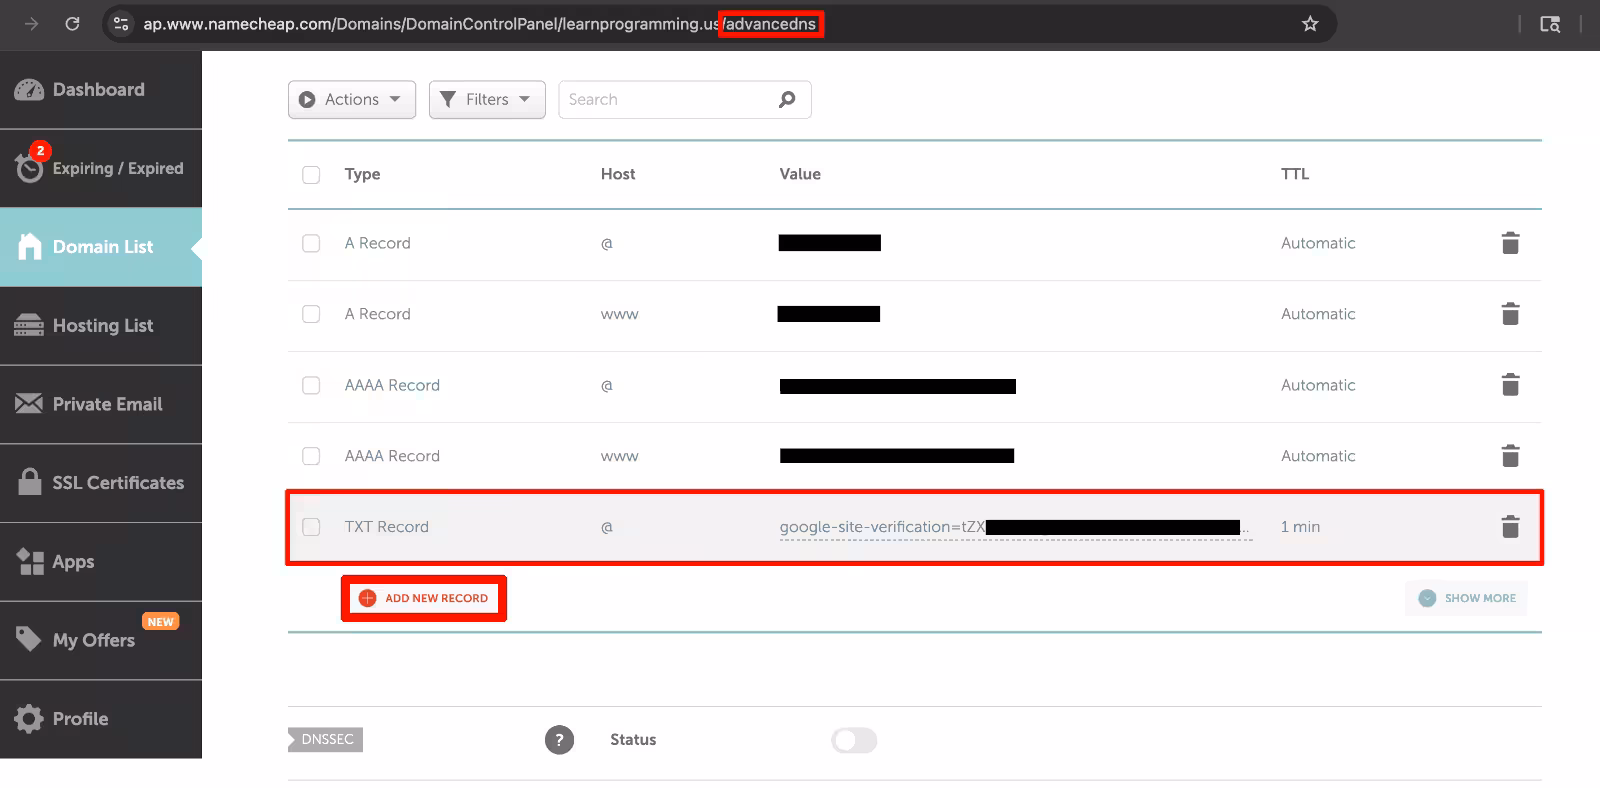Click the DNSSEC label tag
This screenshot has width=1600, height=788.
326,740
